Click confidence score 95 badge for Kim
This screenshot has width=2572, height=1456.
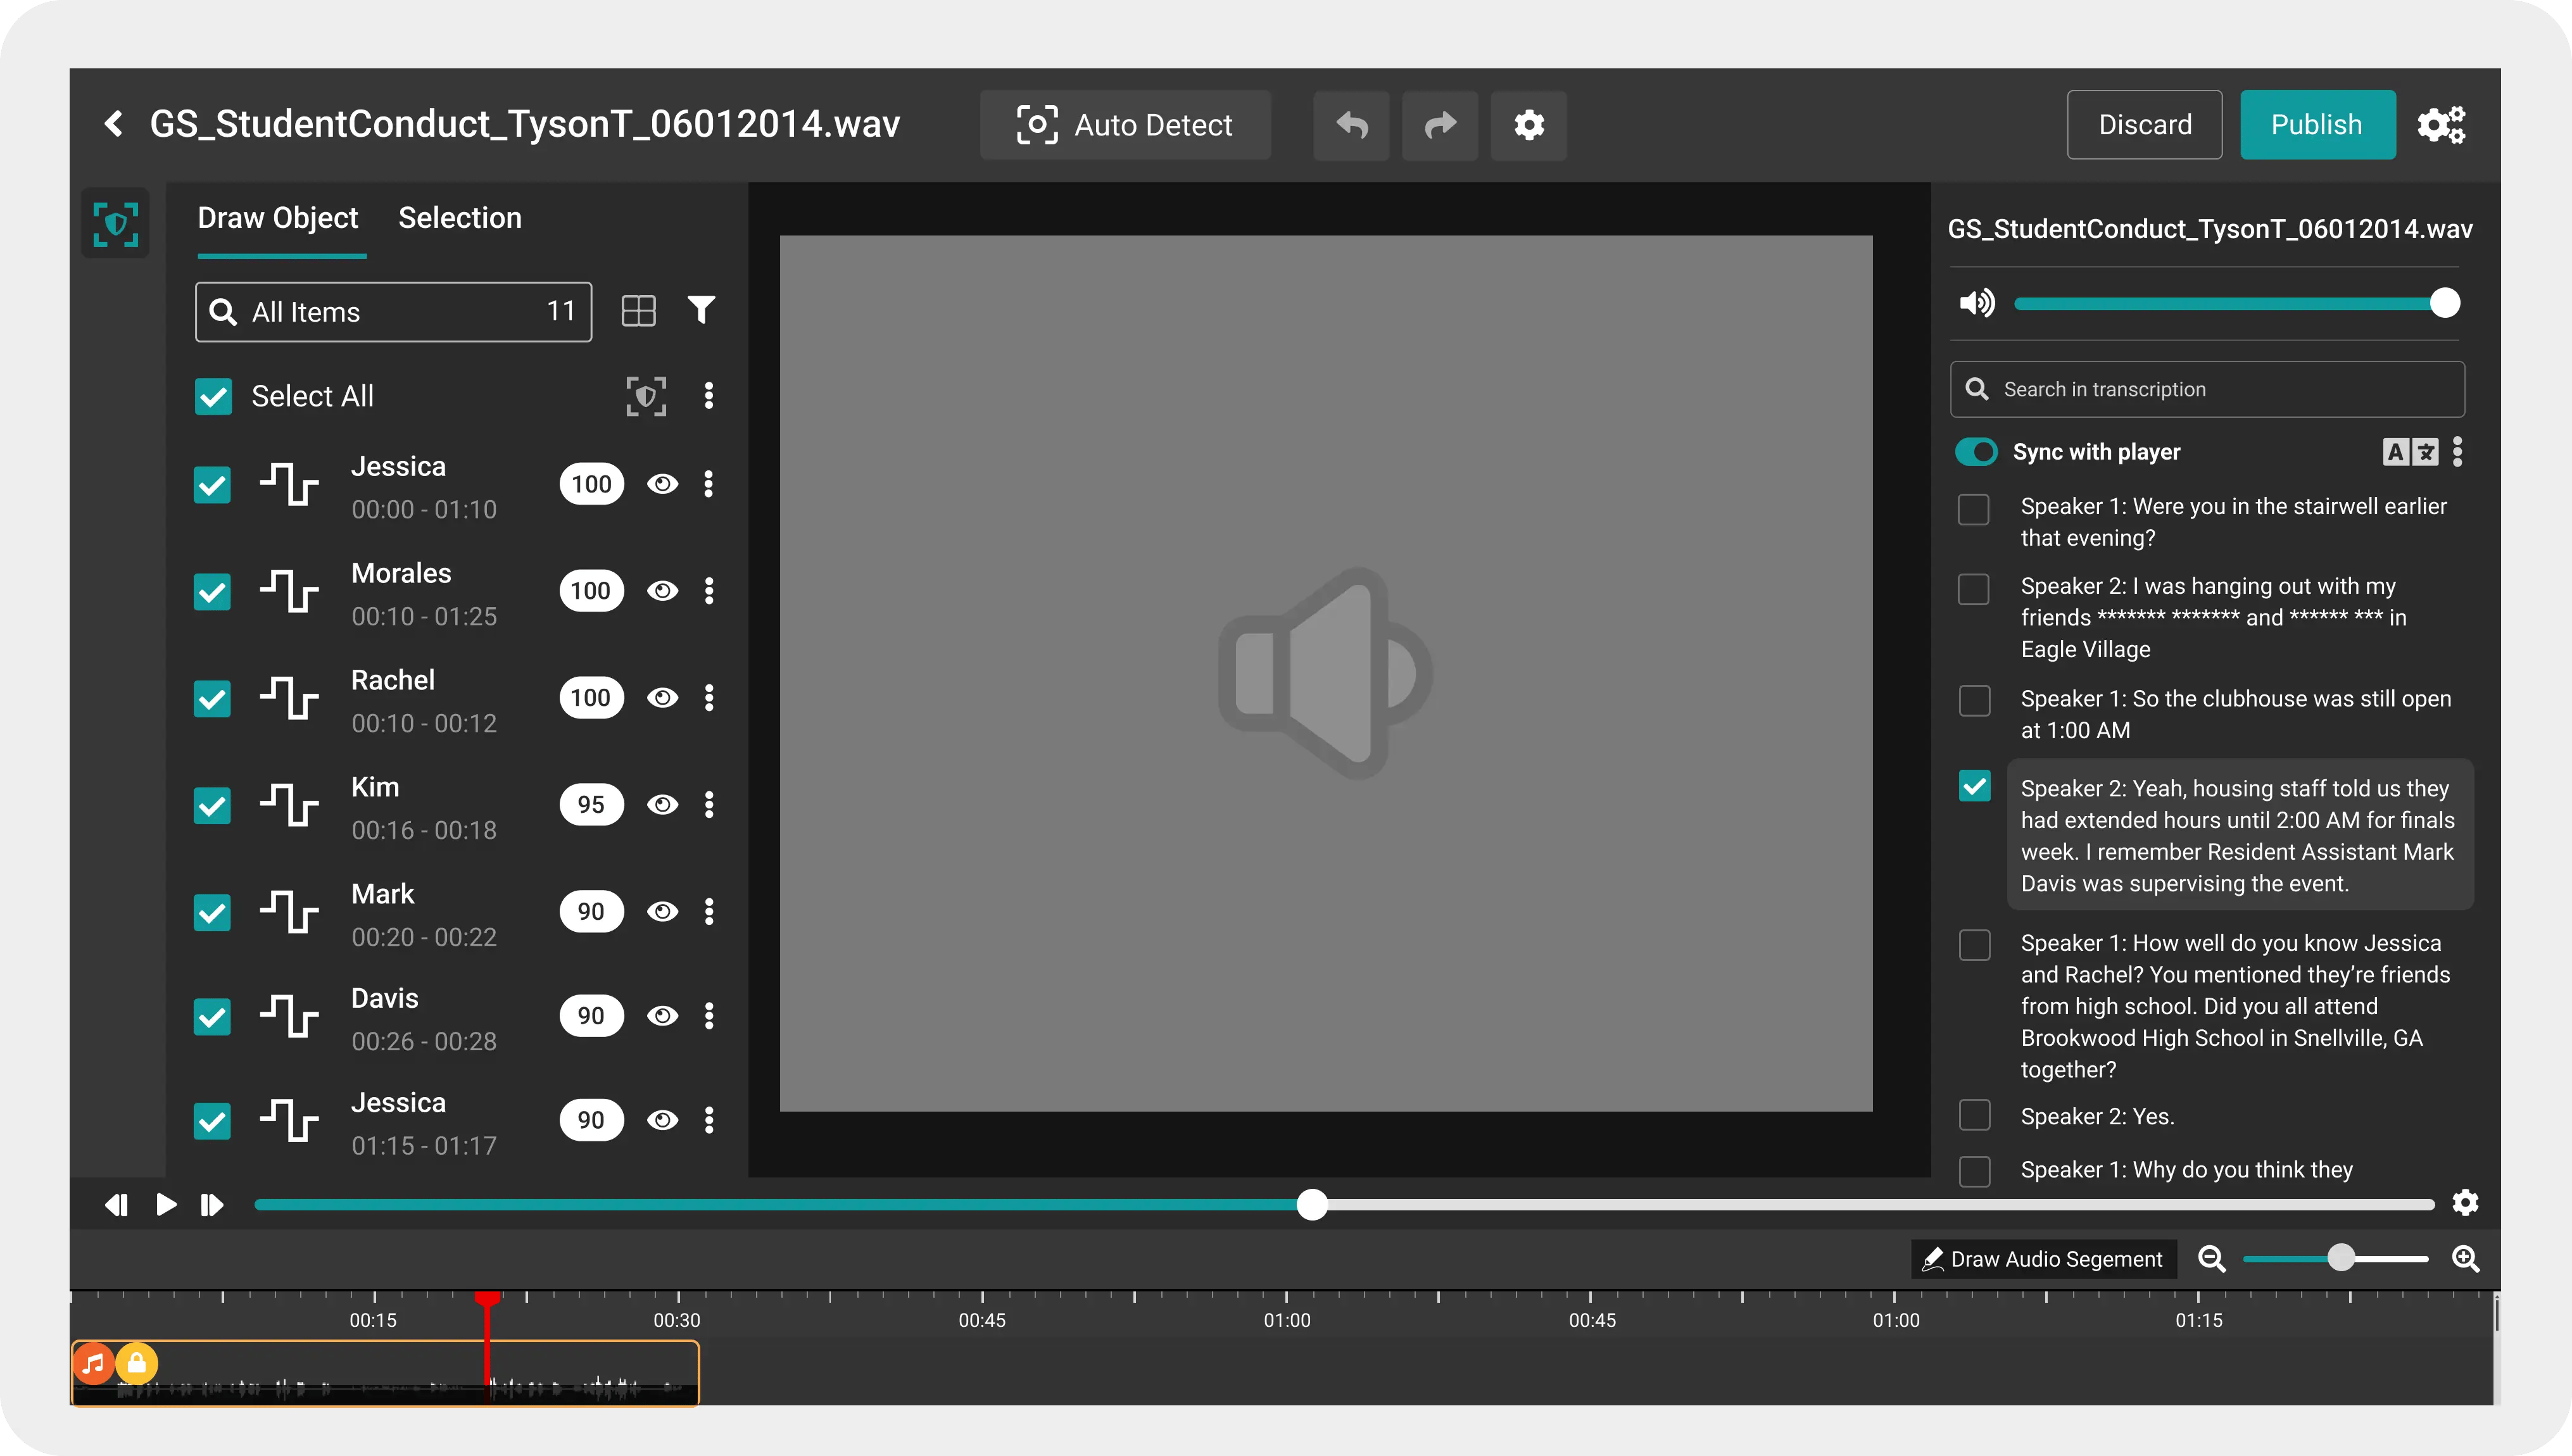point(591,805)
